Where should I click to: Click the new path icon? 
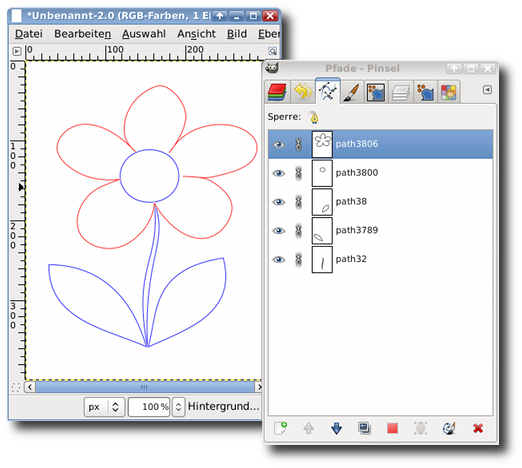coord(280,428)
